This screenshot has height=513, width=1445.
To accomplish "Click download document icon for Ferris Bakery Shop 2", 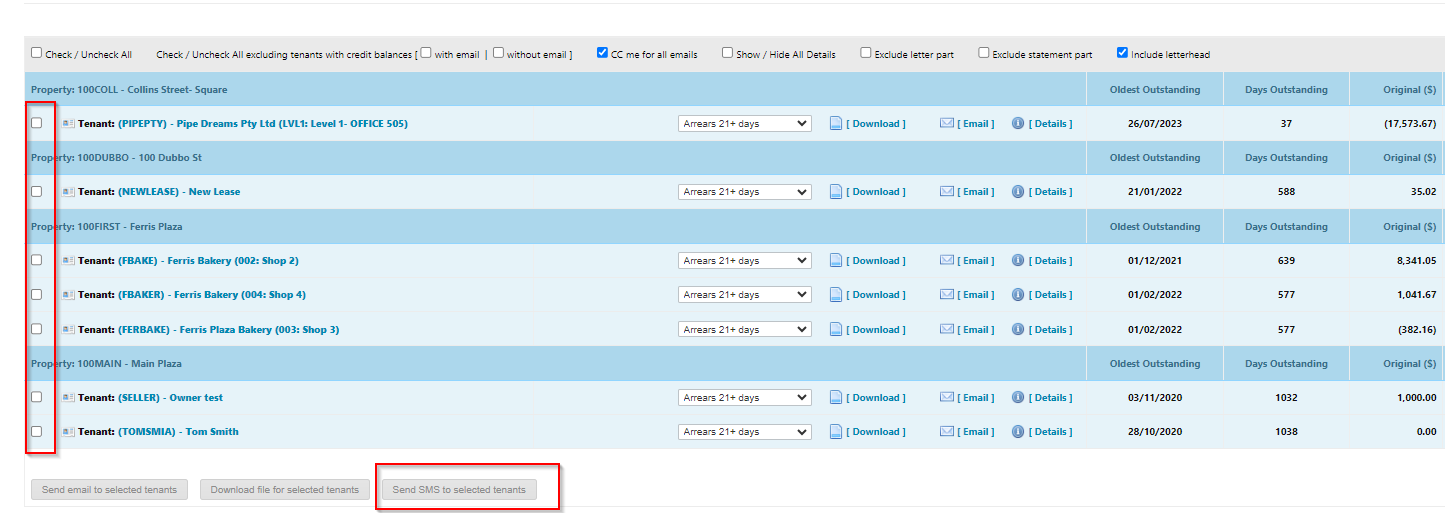I will (836, 261).
